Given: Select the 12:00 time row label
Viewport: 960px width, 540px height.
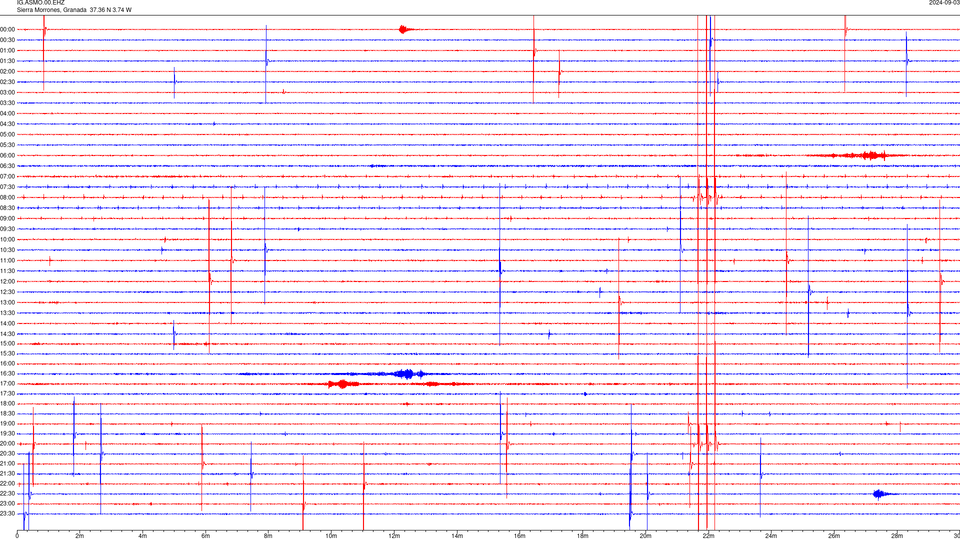Looking at the screenshot, I should point(8,281).
